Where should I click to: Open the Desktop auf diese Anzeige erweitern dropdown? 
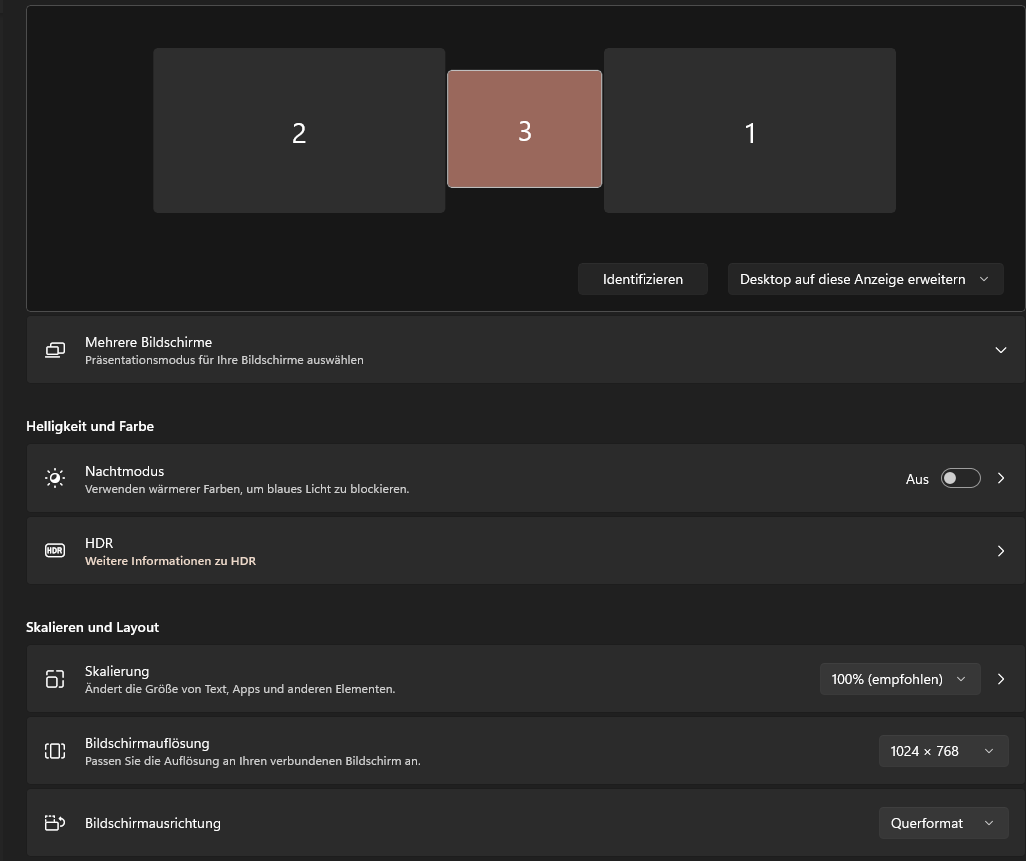click(865, 279)
